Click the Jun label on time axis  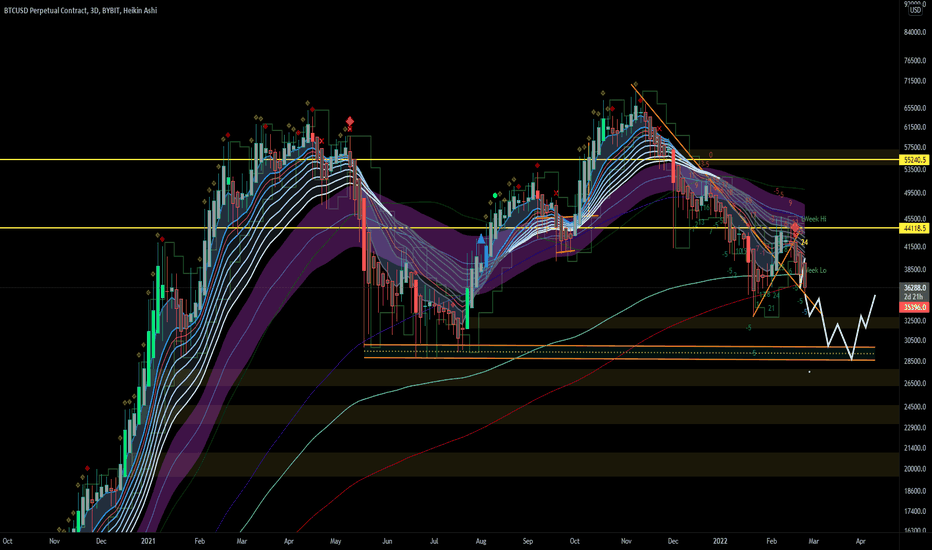coord(387,541)
